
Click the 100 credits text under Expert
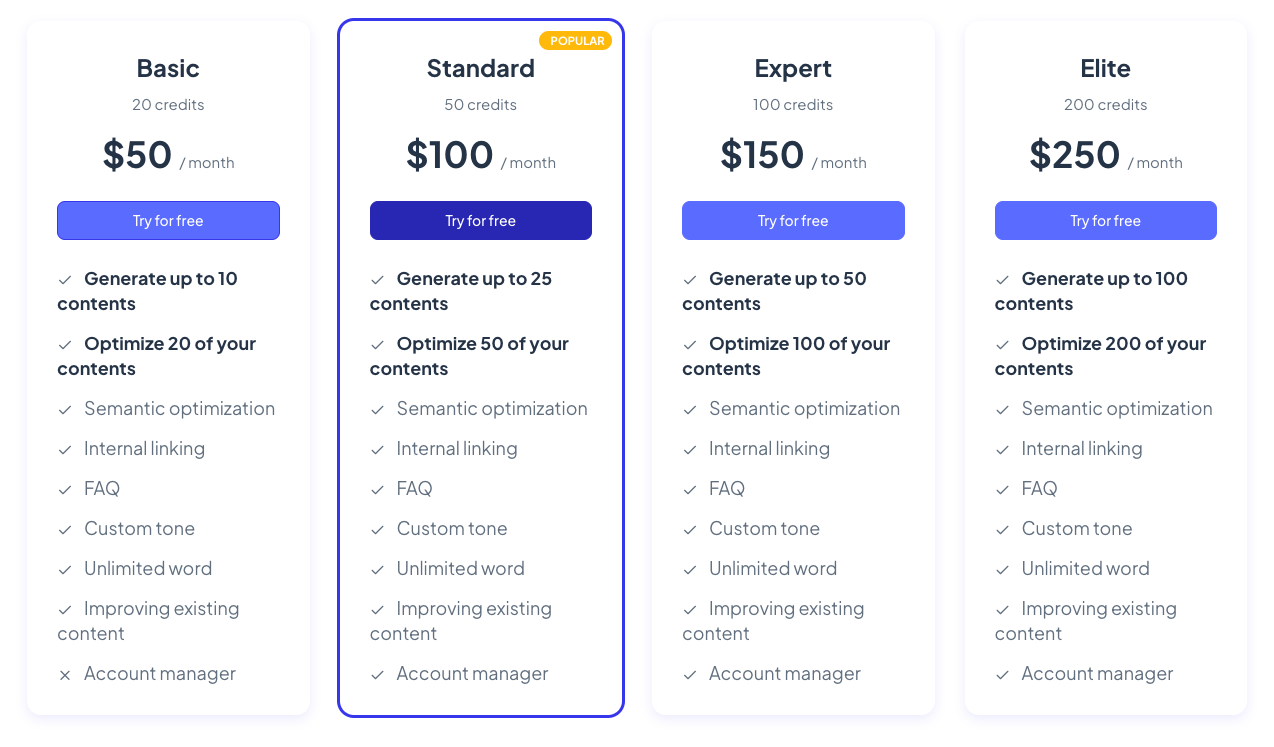(x=793, y=105)
